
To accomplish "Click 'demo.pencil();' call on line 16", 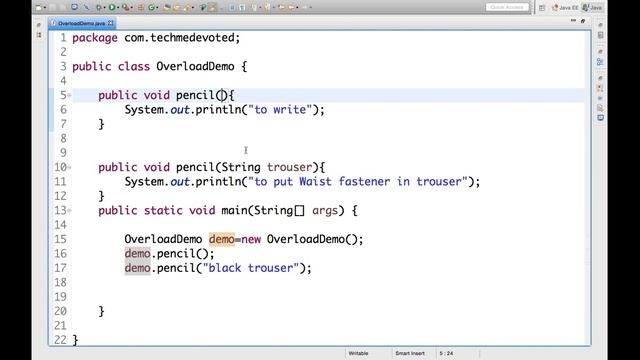I will click(x=169, y=254).
